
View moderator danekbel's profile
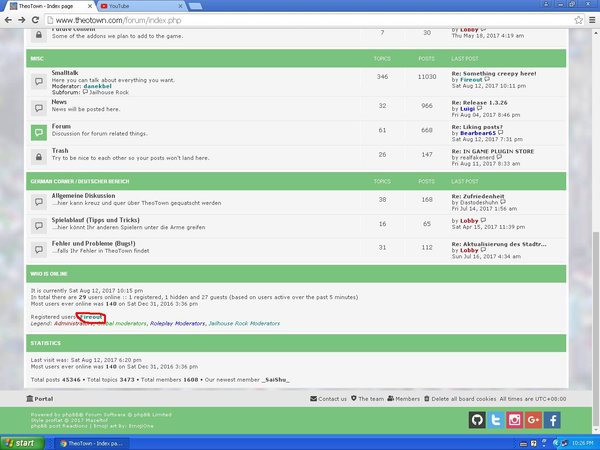(98, 86)
